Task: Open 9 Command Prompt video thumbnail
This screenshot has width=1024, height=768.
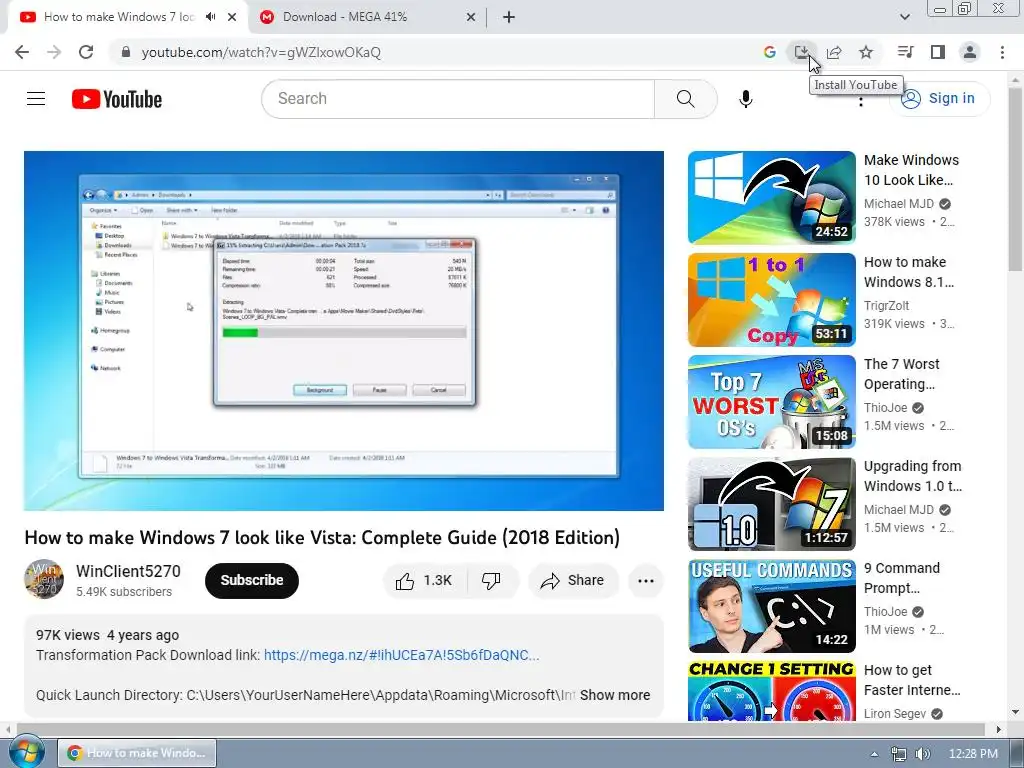Action: pos(771,605)
